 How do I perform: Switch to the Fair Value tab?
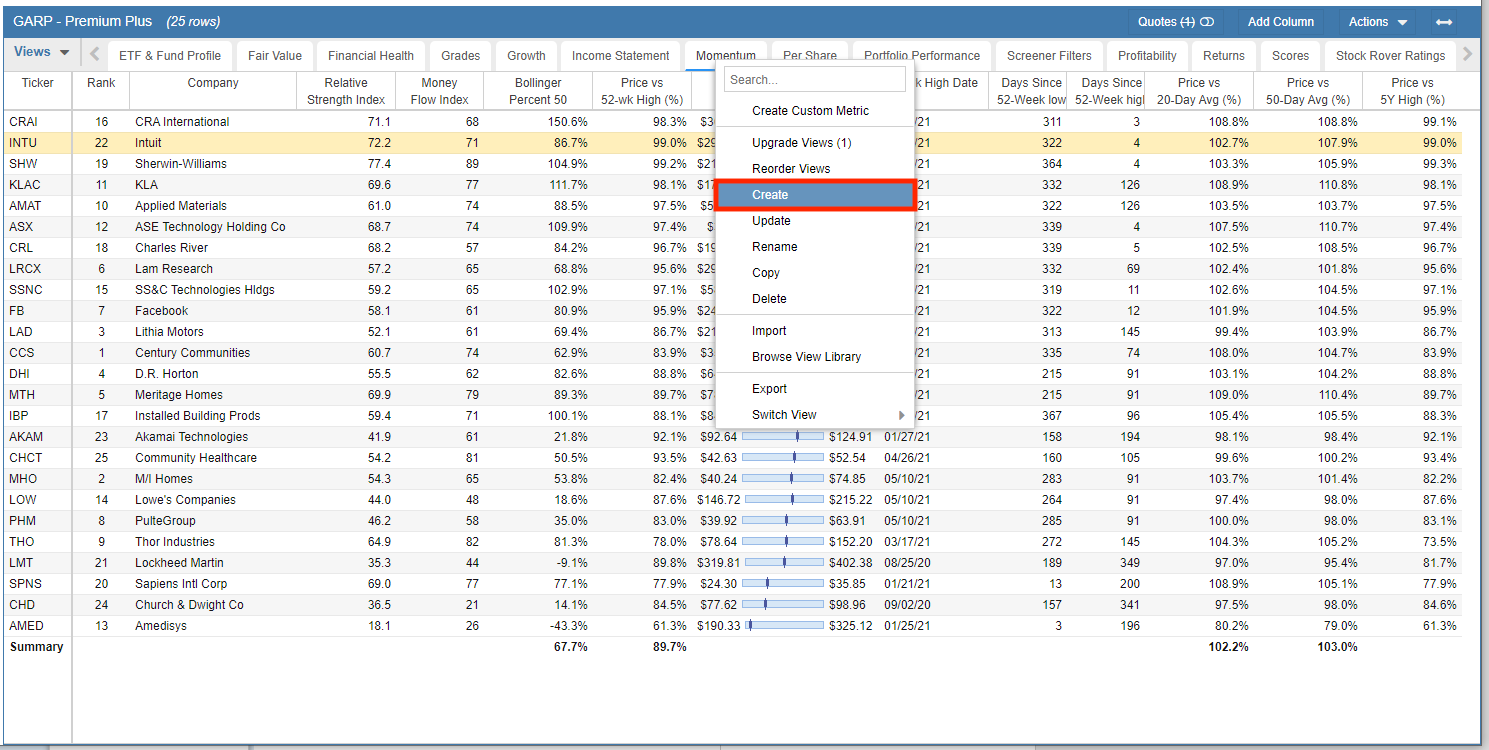(x=275, y=56)
